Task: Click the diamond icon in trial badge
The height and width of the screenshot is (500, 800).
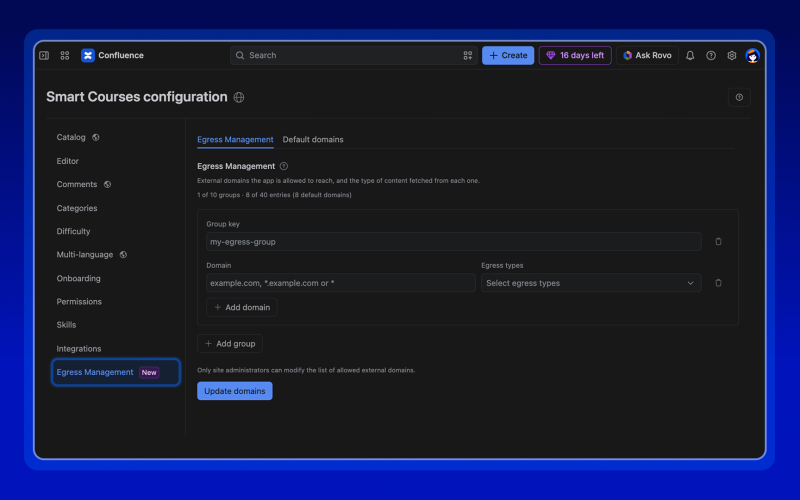Action: click(x=551, y=55)
